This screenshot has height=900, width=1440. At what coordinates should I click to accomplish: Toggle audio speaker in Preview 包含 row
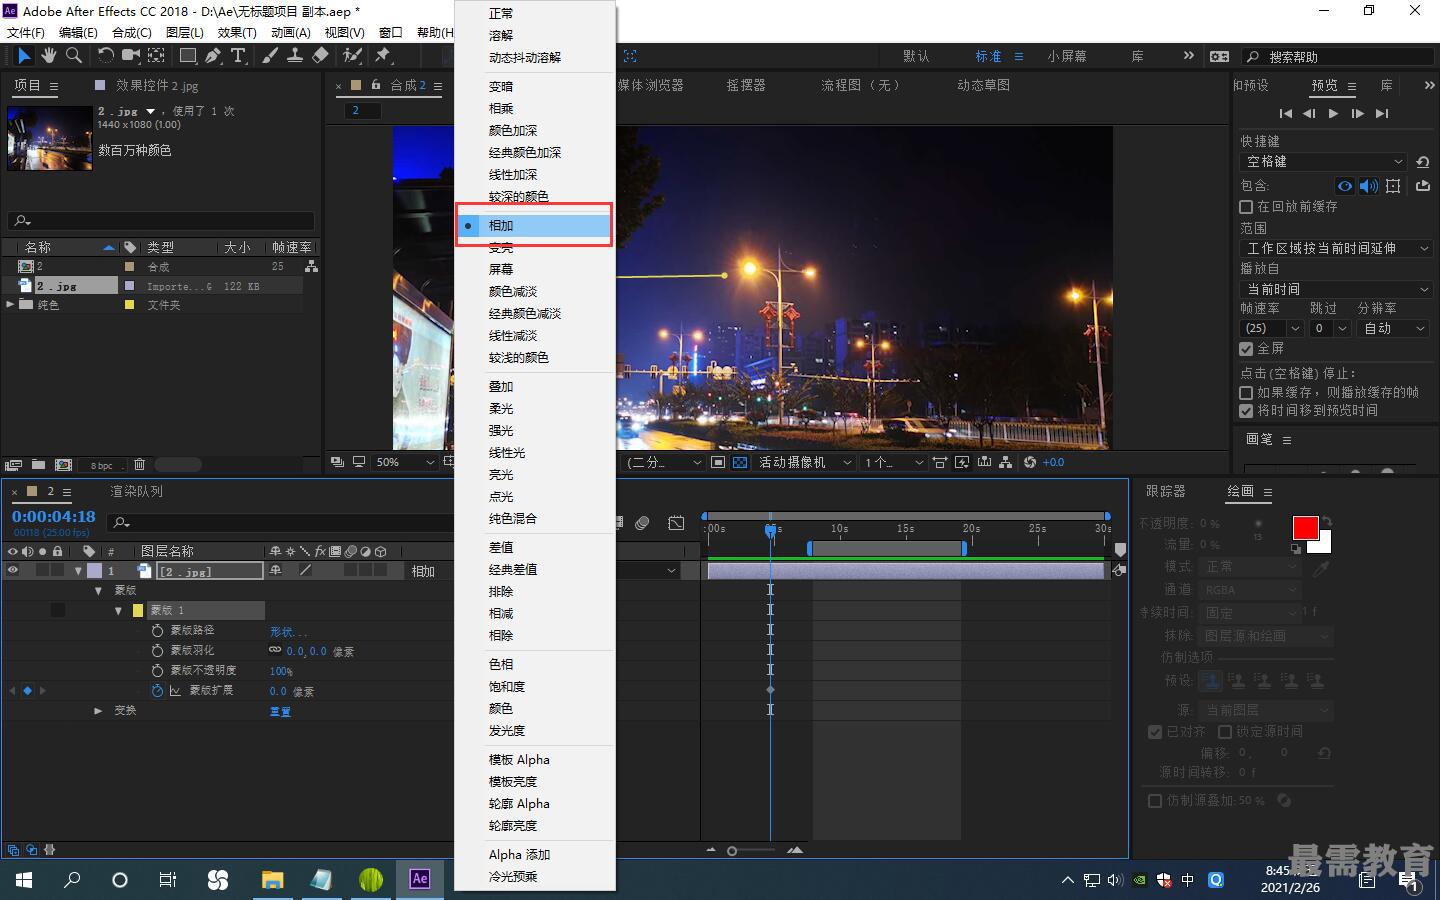[x=1369, y=186]
